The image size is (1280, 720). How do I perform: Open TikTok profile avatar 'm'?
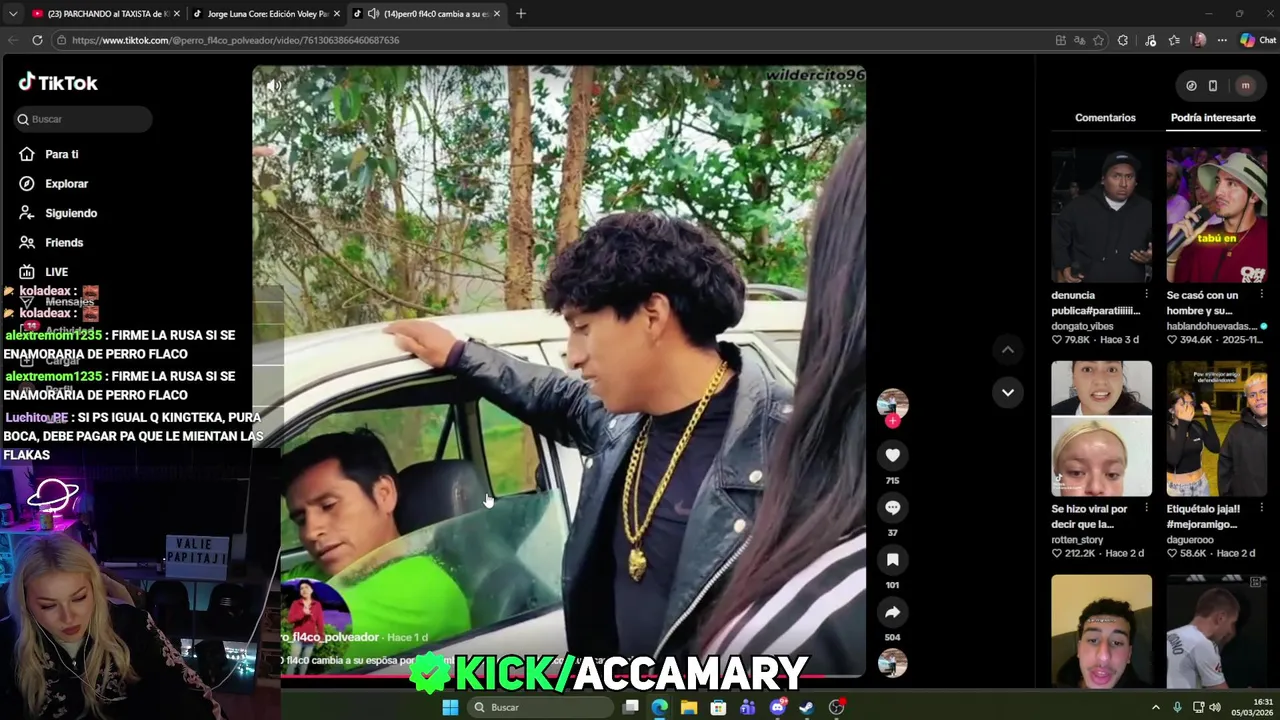coord(1245,86)
